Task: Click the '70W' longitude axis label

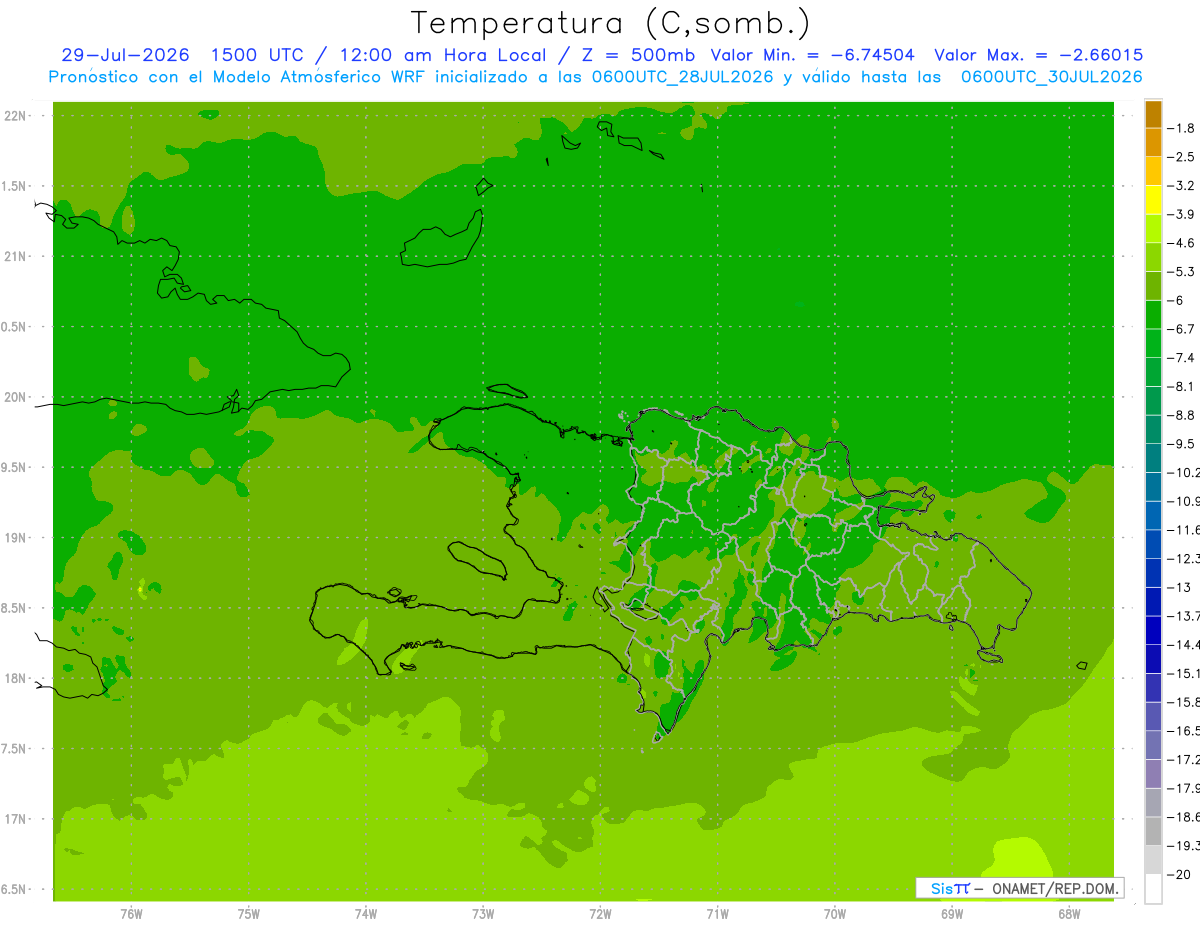Action: pos(834,914)
